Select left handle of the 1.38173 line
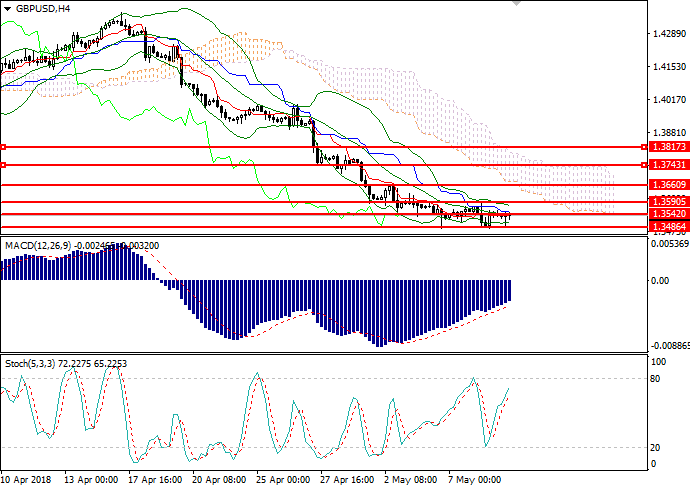The image size is (690, 485). point(4,147)
